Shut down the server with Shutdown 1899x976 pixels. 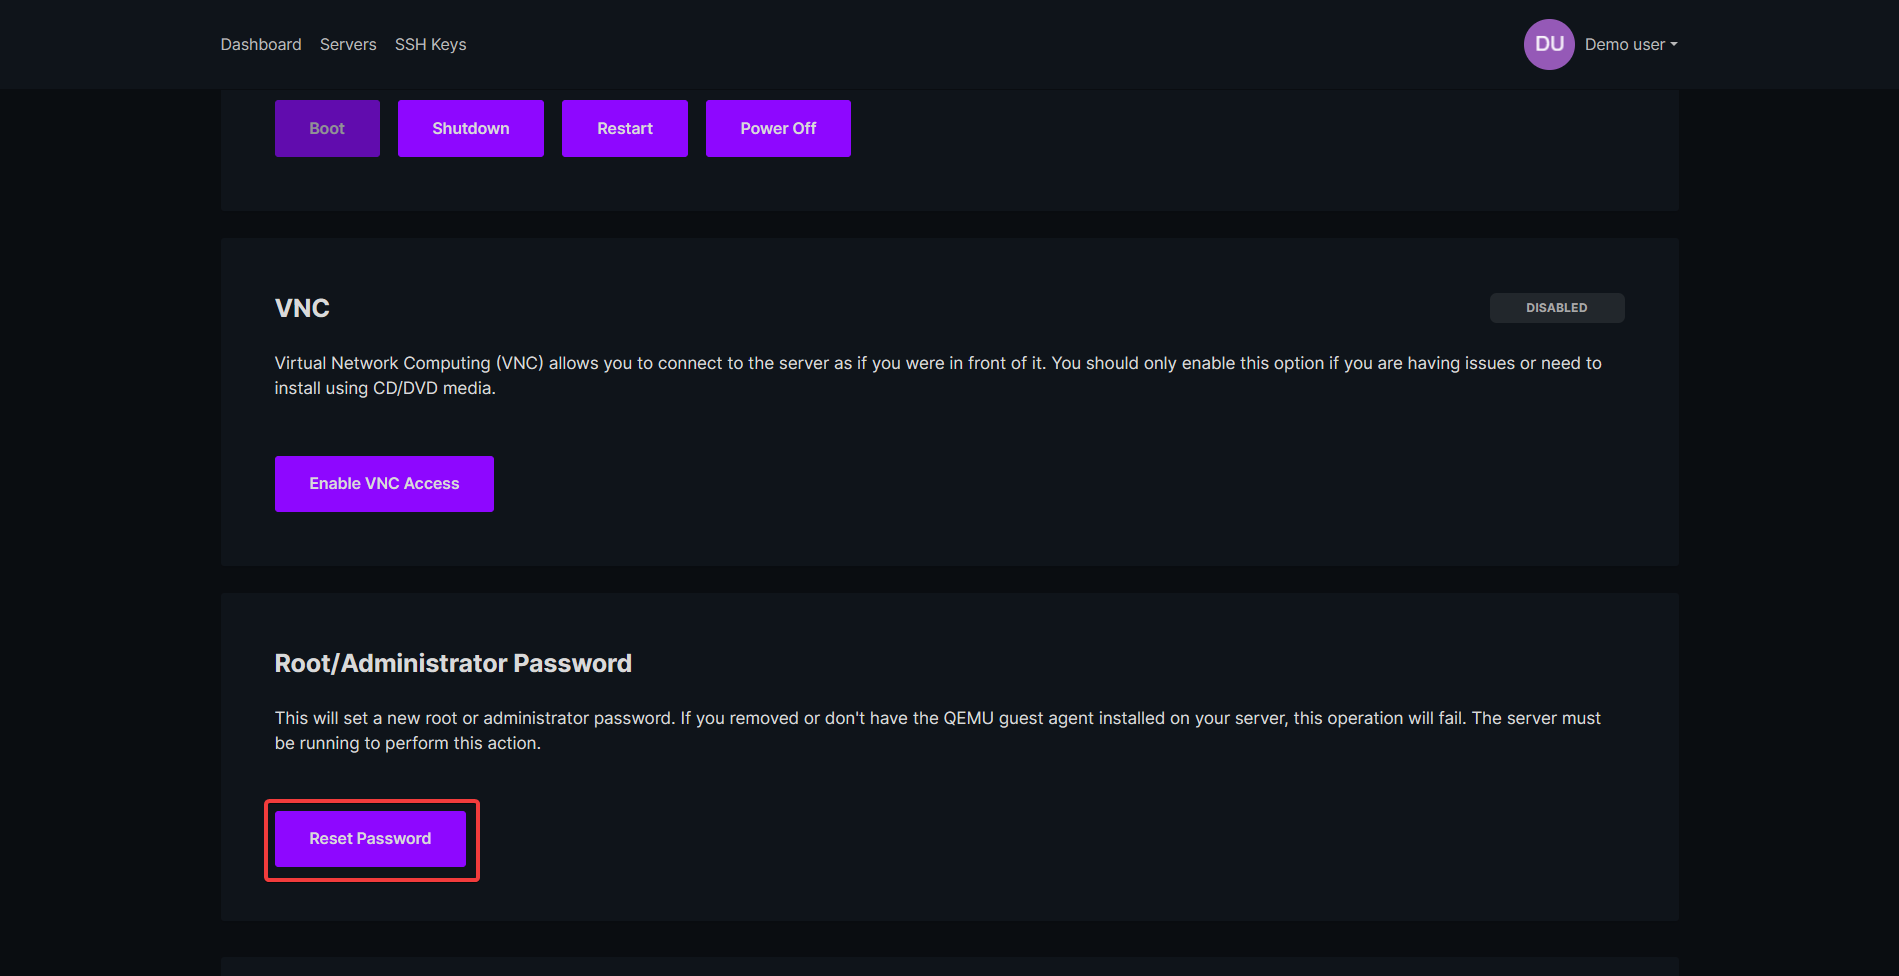(x=470, y=128)
